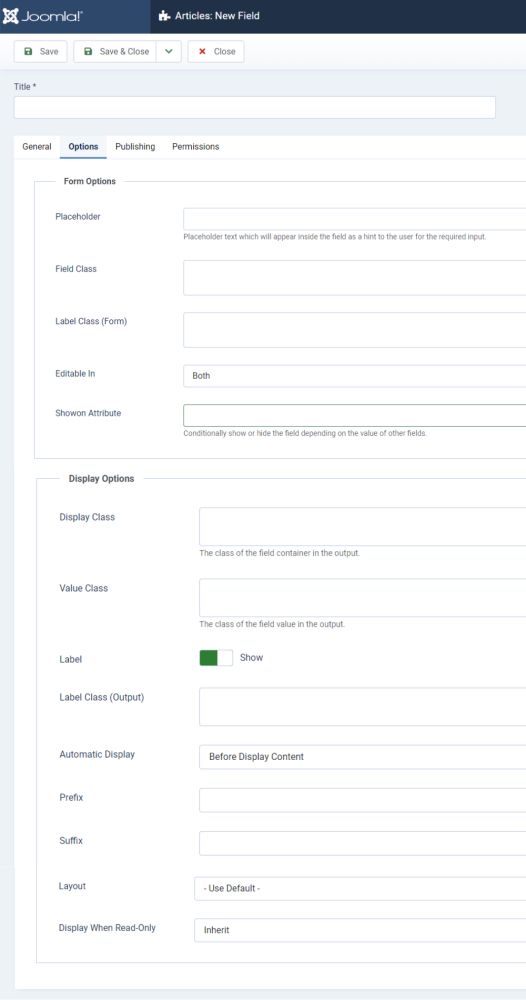Open Display When Read-Only dropdown
The image size is (526, 1000).
(360, 930)
